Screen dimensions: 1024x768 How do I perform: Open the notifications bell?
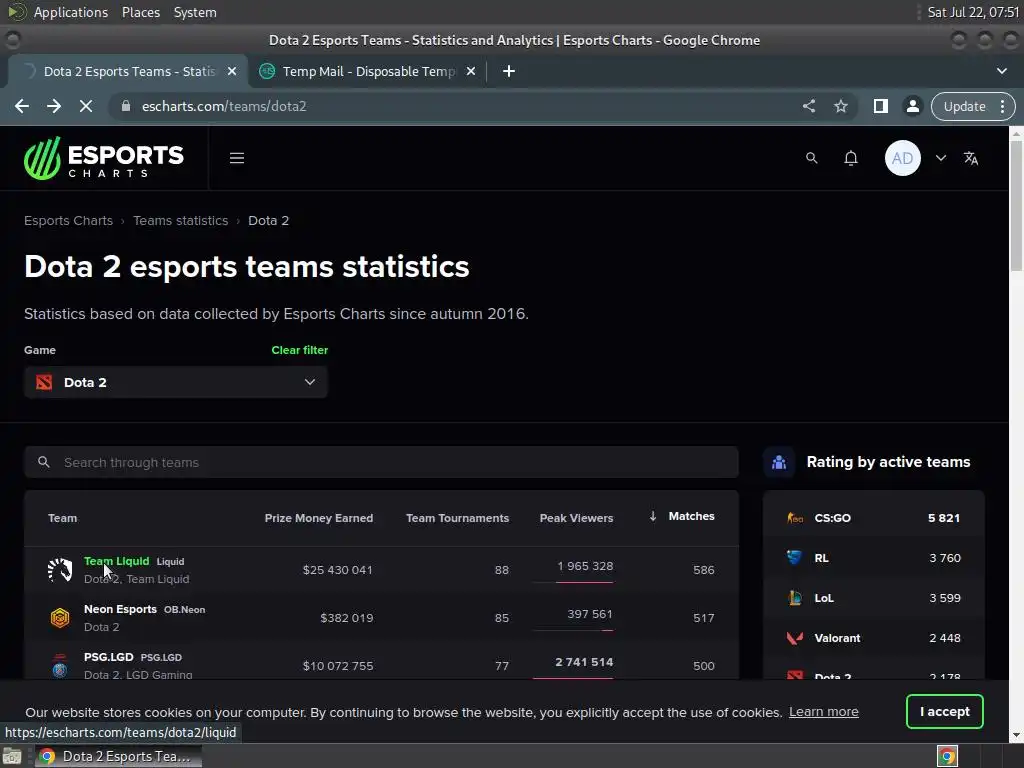(x=850, y=158)
